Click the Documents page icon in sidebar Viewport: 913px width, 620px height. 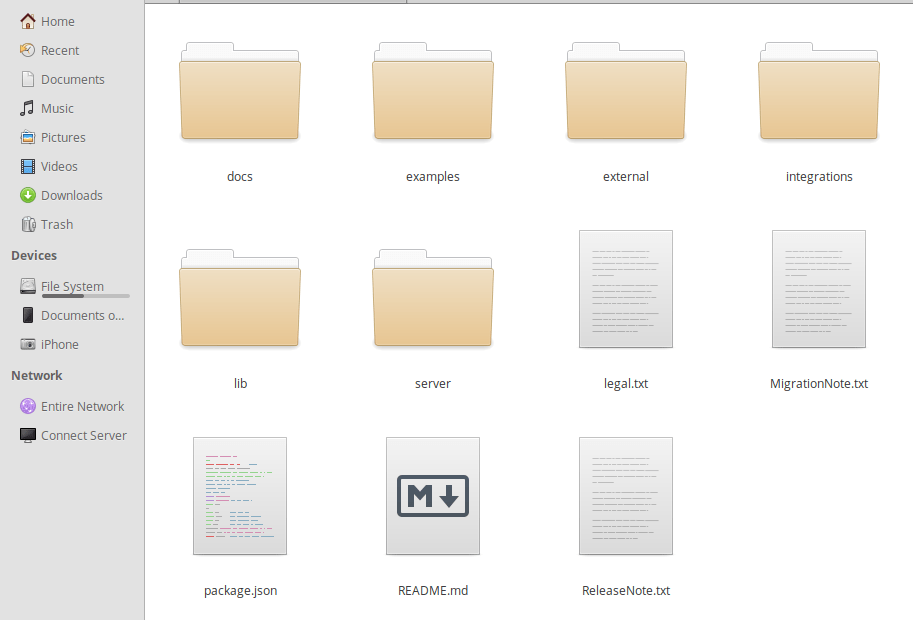(x=27, y=79)
